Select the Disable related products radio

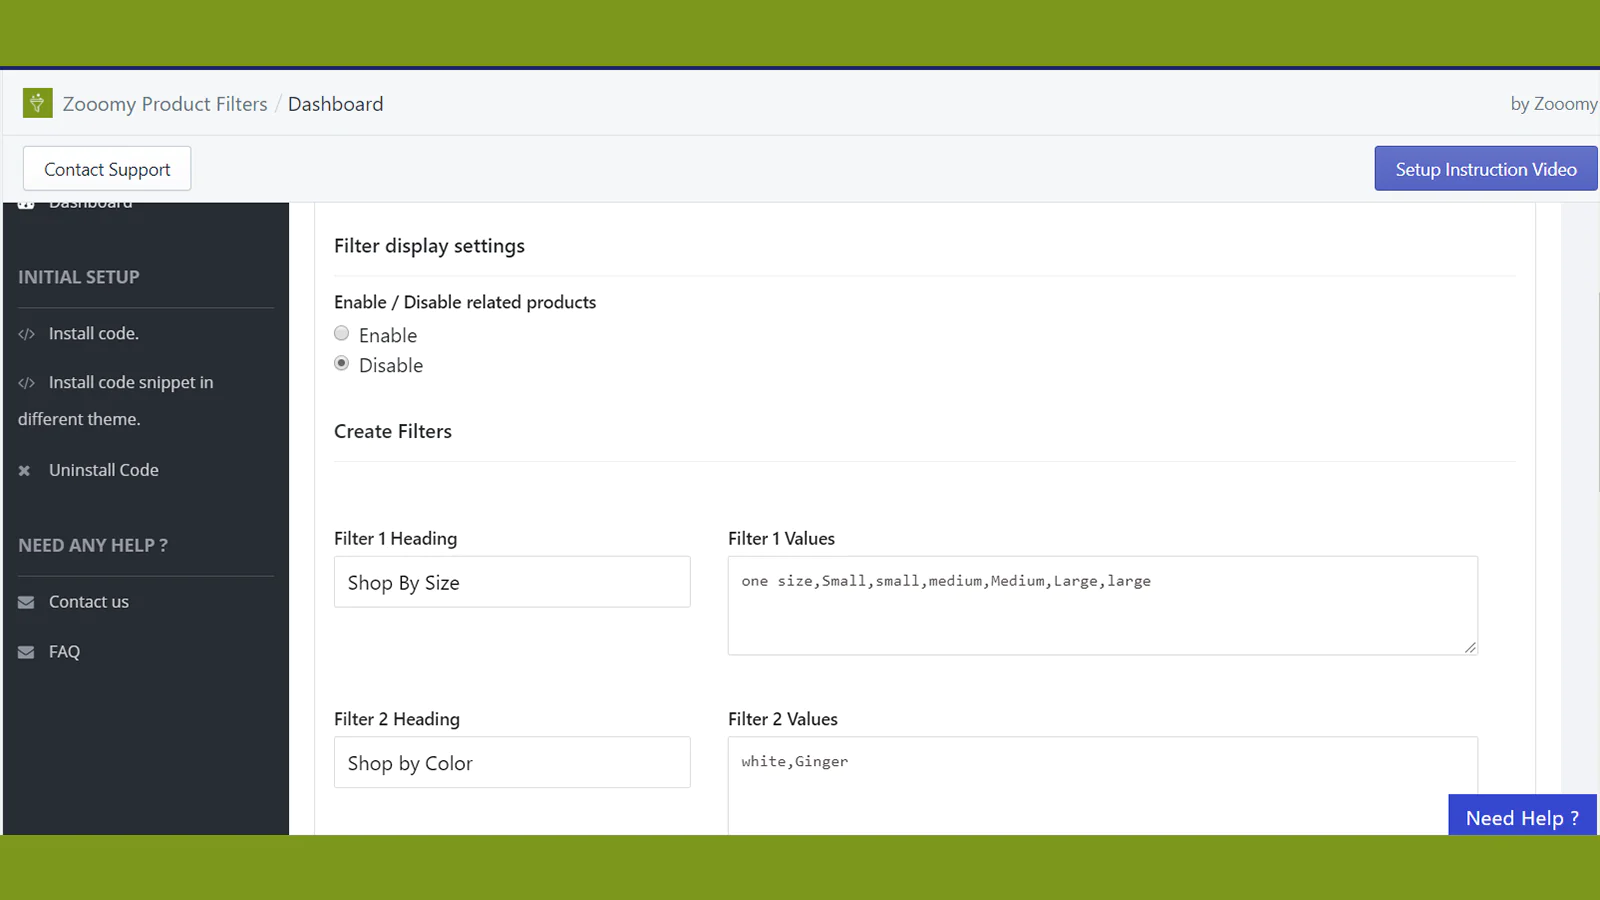(x=342, y=364)
